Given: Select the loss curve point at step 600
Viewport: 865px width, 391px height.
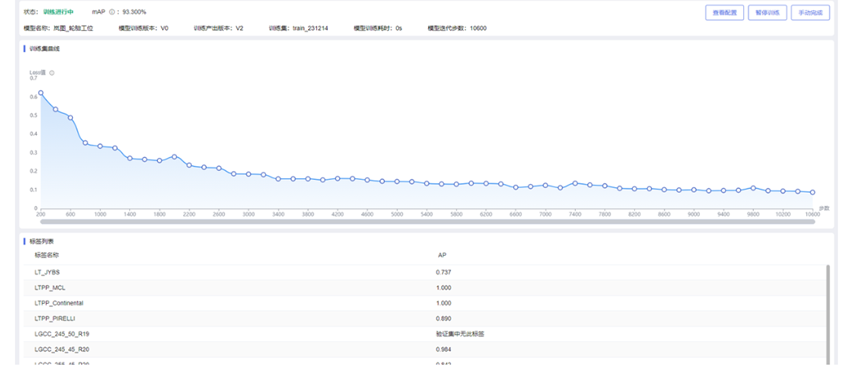Looking at the screenshot, I should tap(70, 117).
